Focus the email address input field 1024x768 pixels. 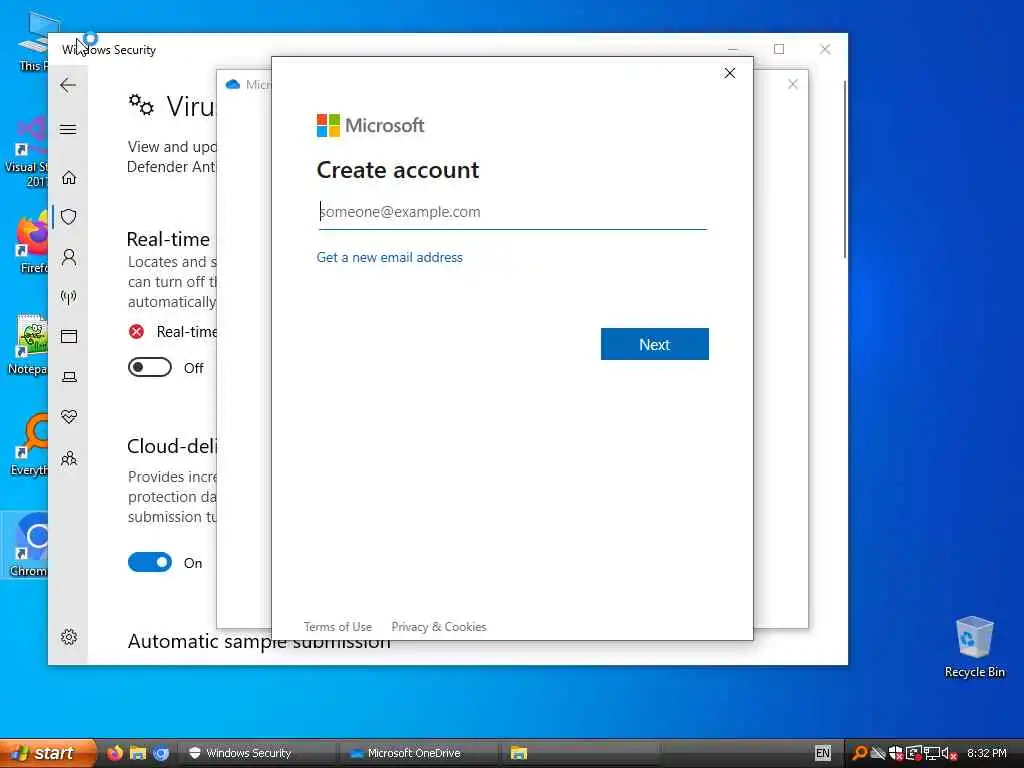(x=513, y=212)
